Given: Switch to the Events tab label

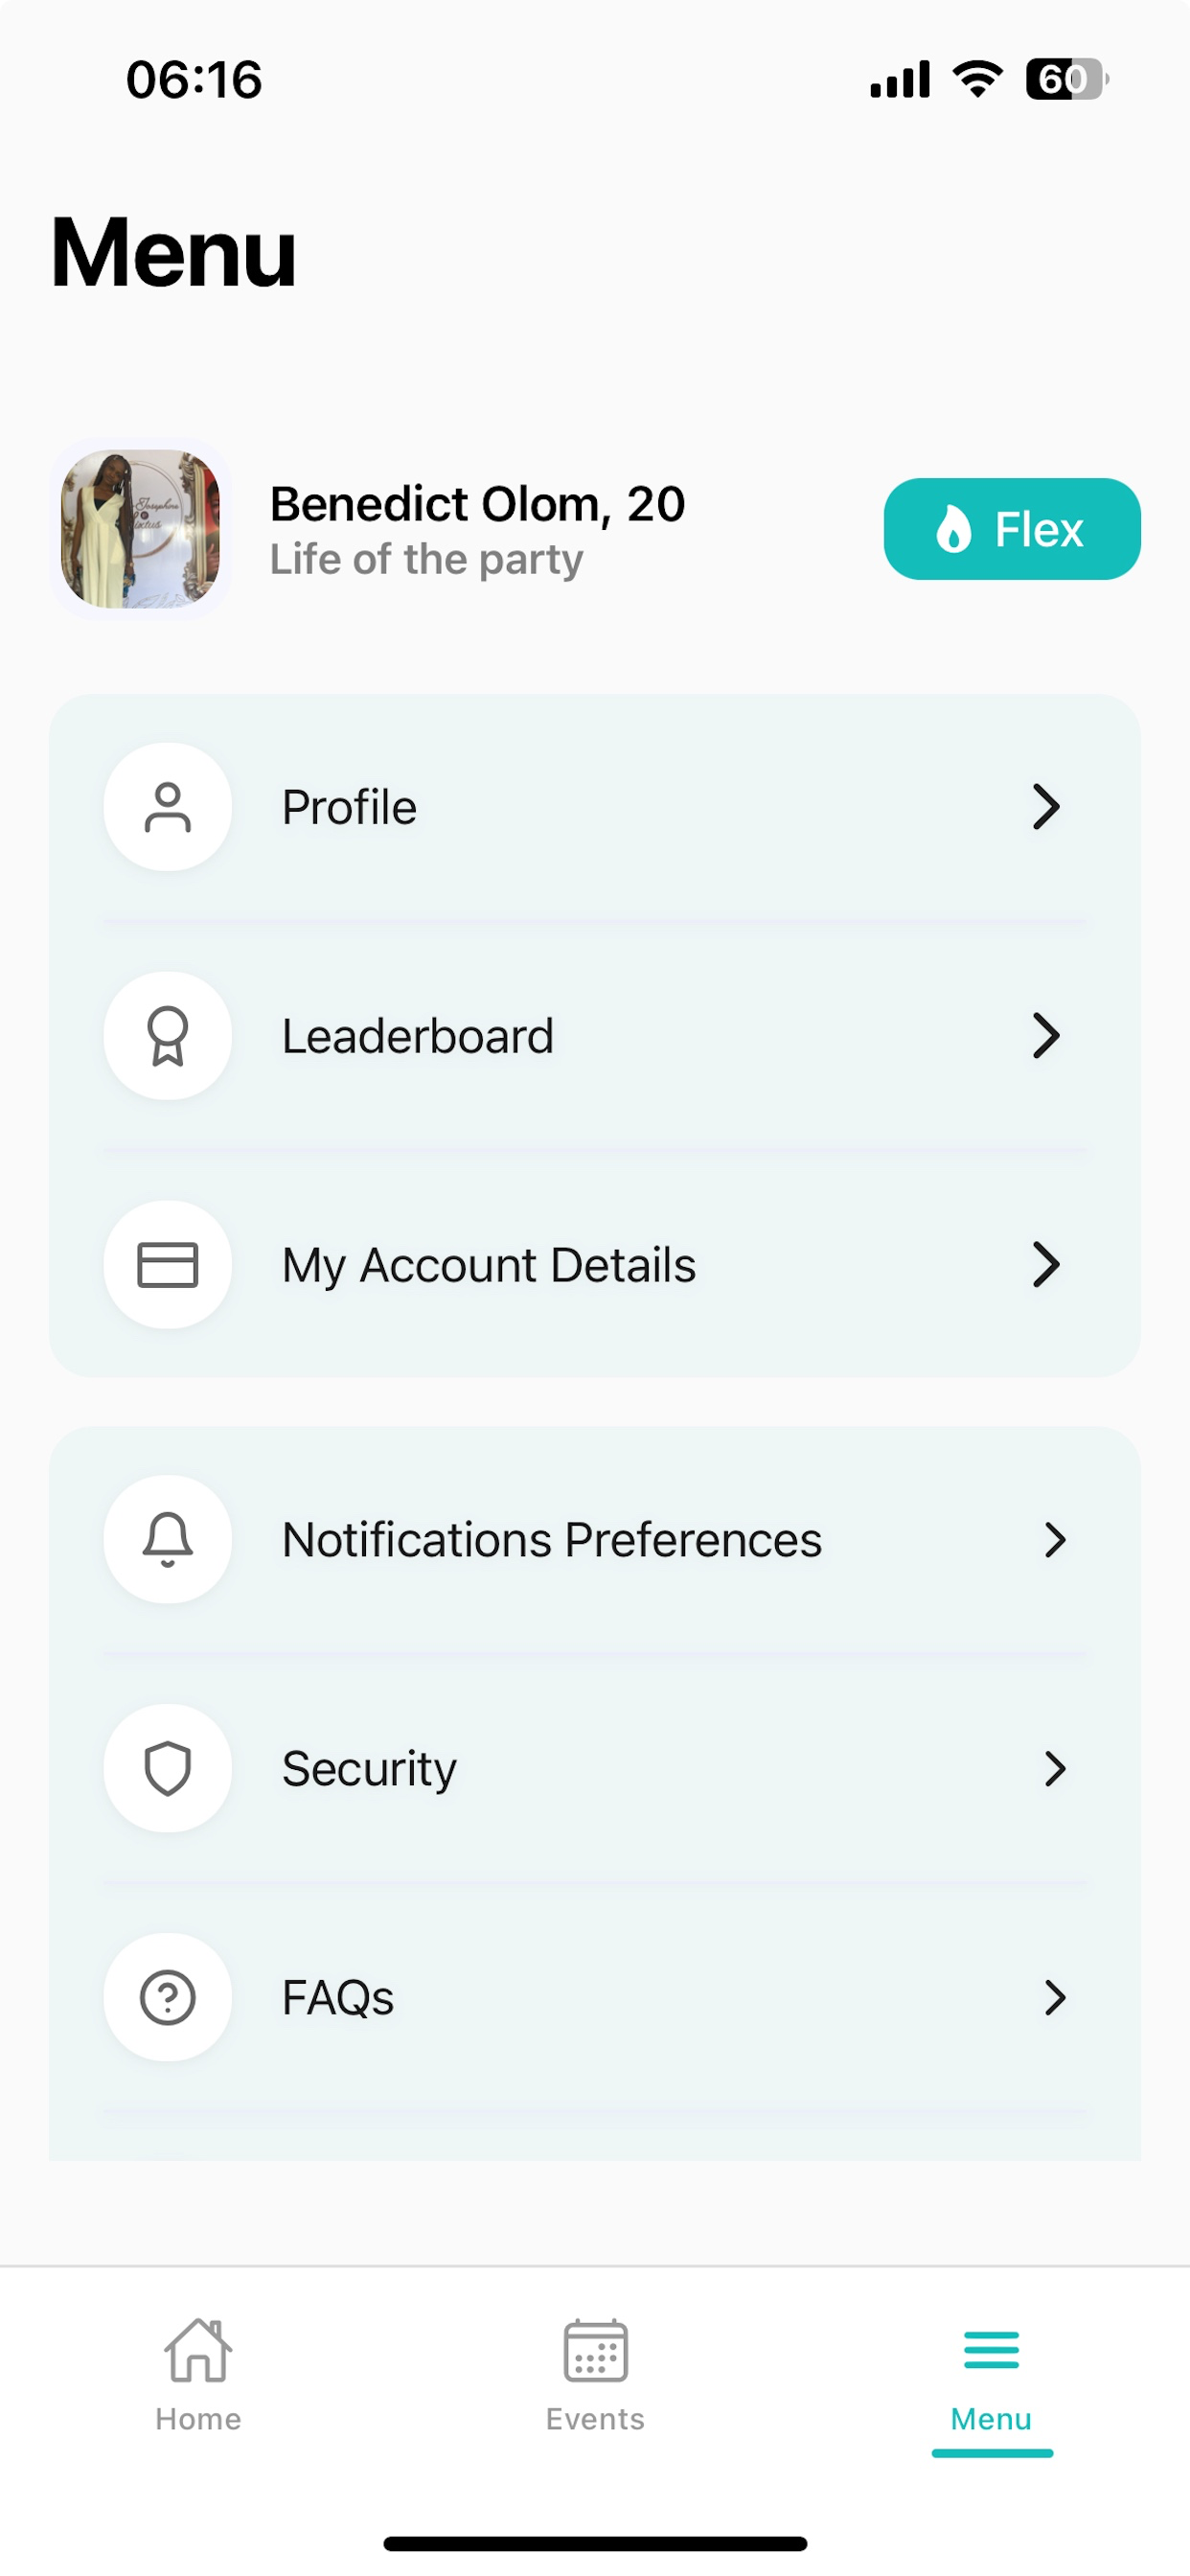Looking at the screenshot, I should click(x=595, y=2419).
